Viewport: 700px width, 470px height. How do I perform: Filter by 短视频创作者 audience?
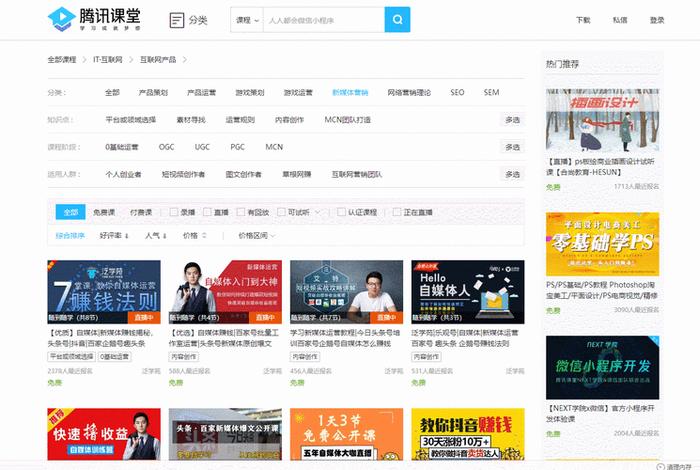(x=183, y=174)
